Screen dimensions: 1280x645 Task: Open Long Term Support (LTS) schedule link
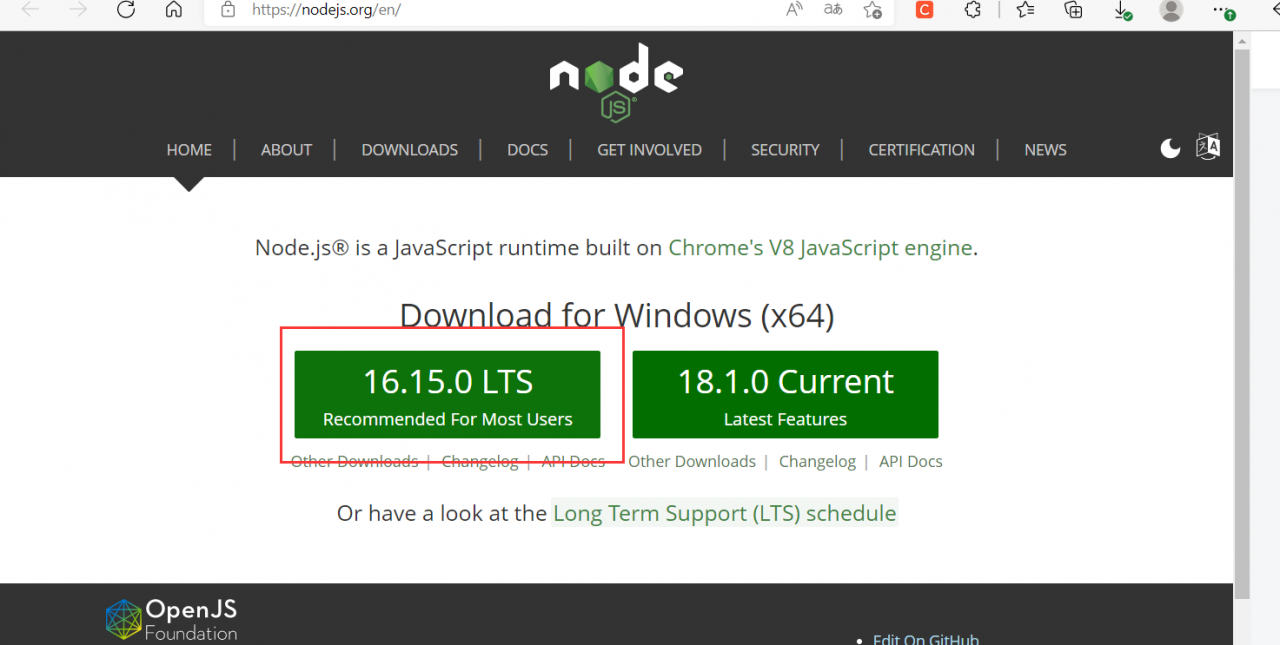725,514
